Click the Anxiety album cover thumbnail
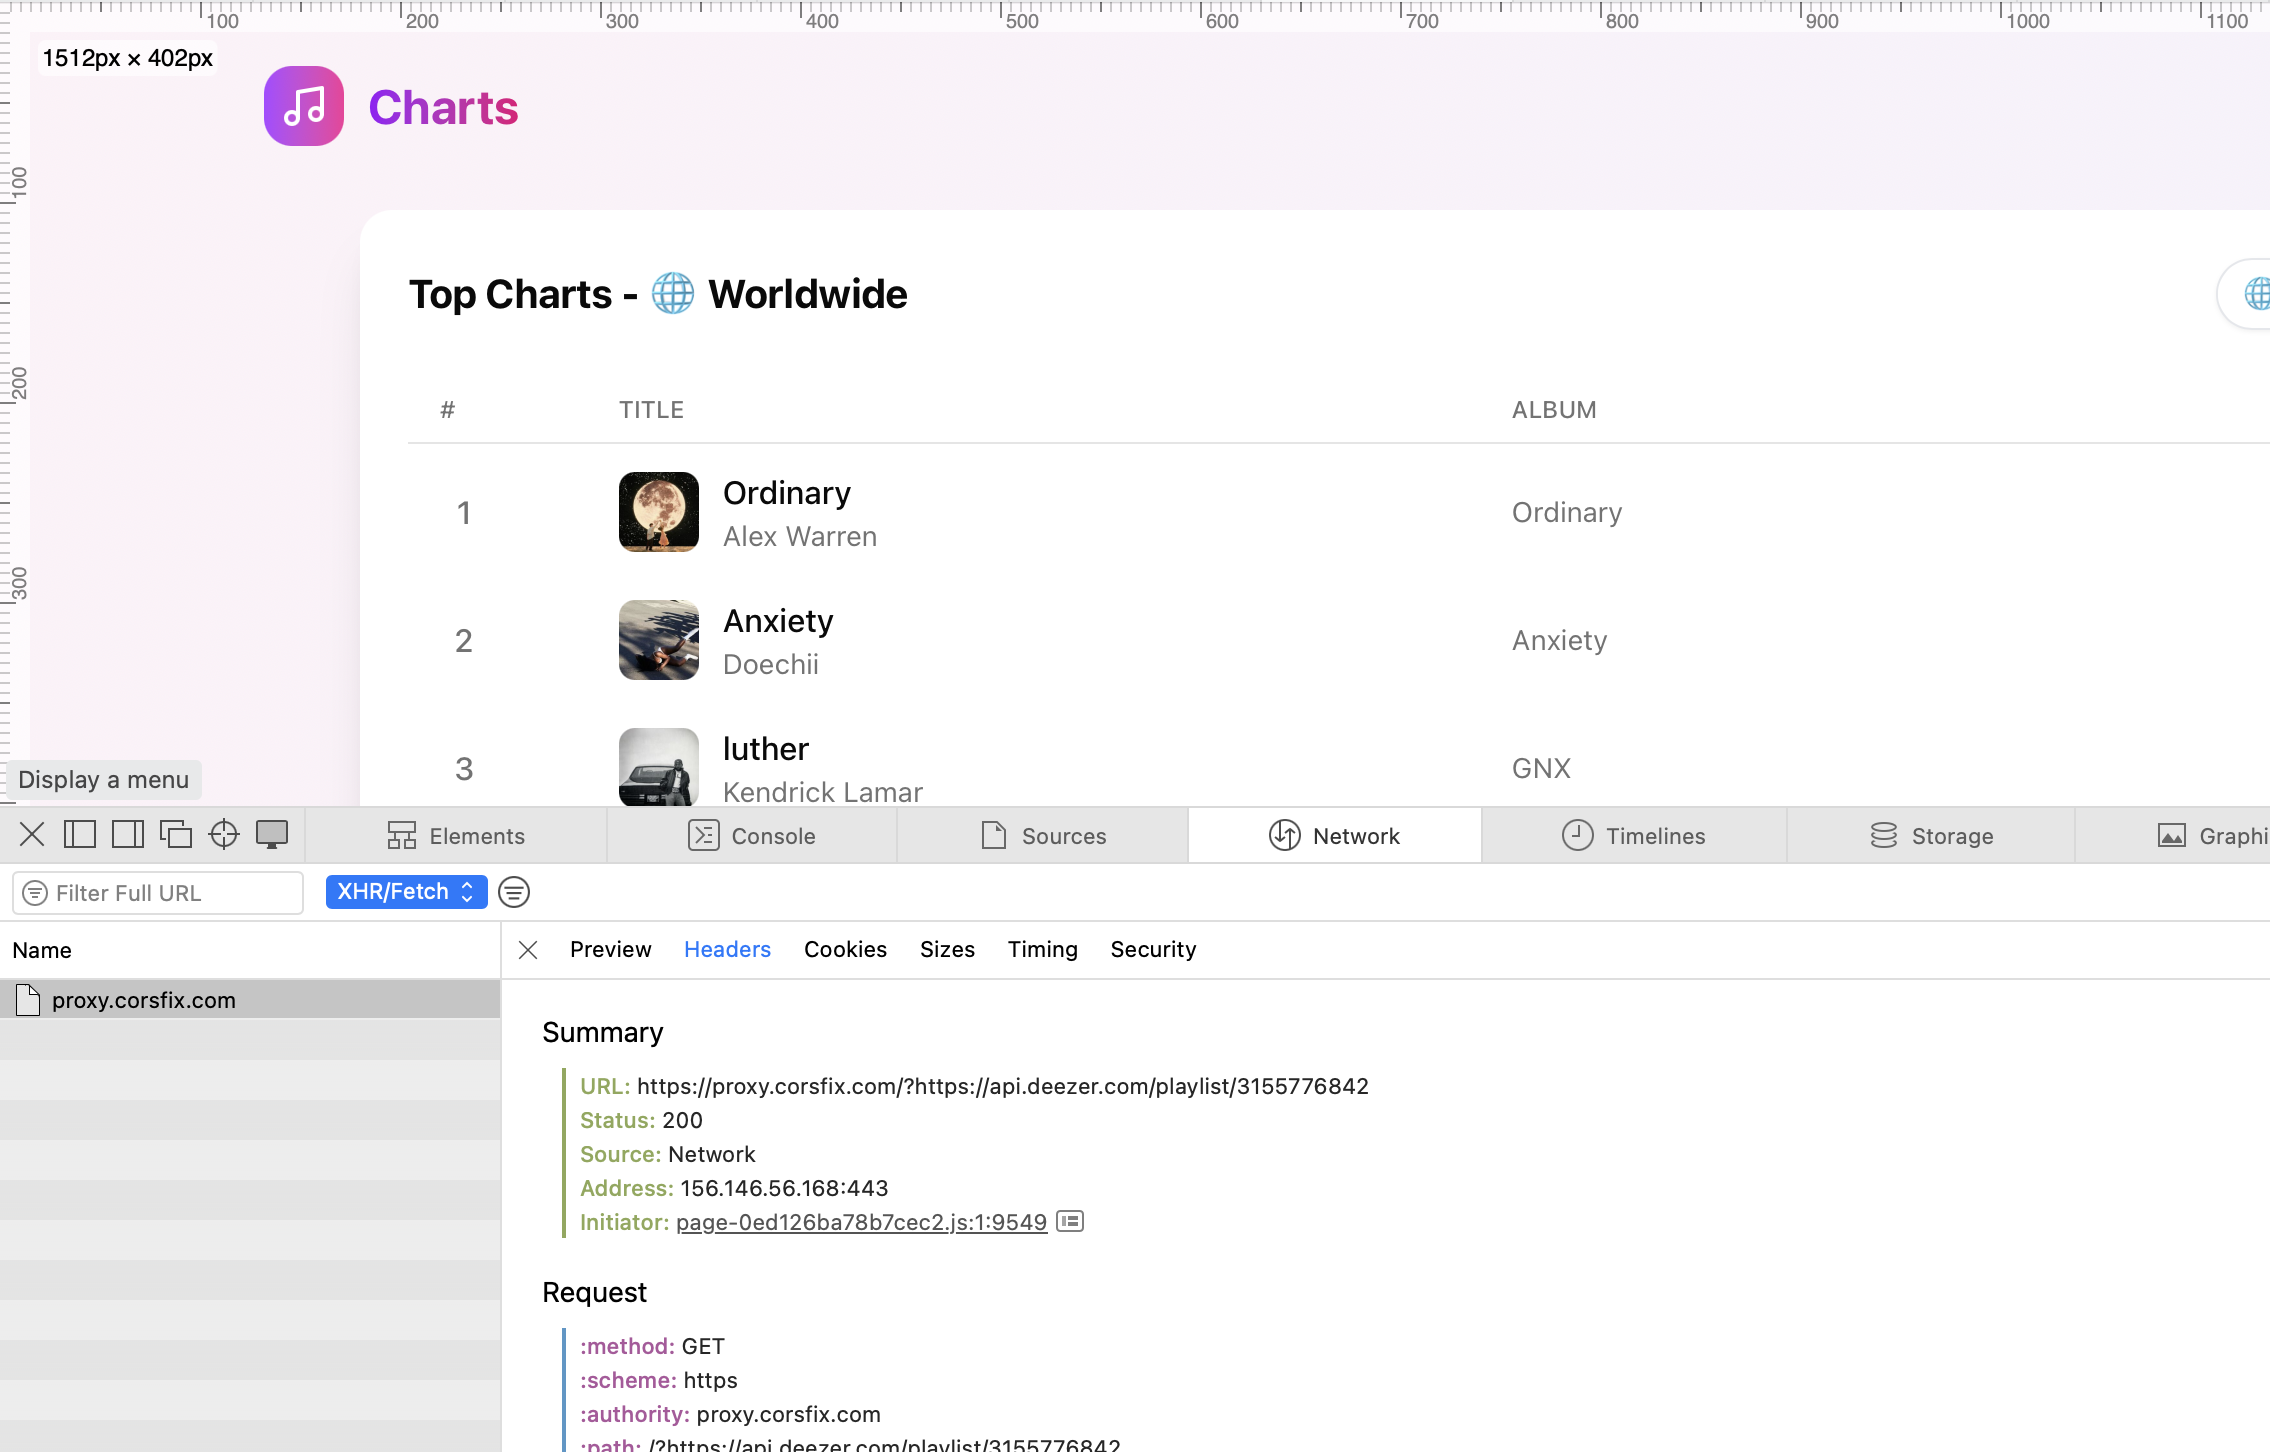Image resolution: width=2270 pixels, height=1452 pixels. [659, 640]
